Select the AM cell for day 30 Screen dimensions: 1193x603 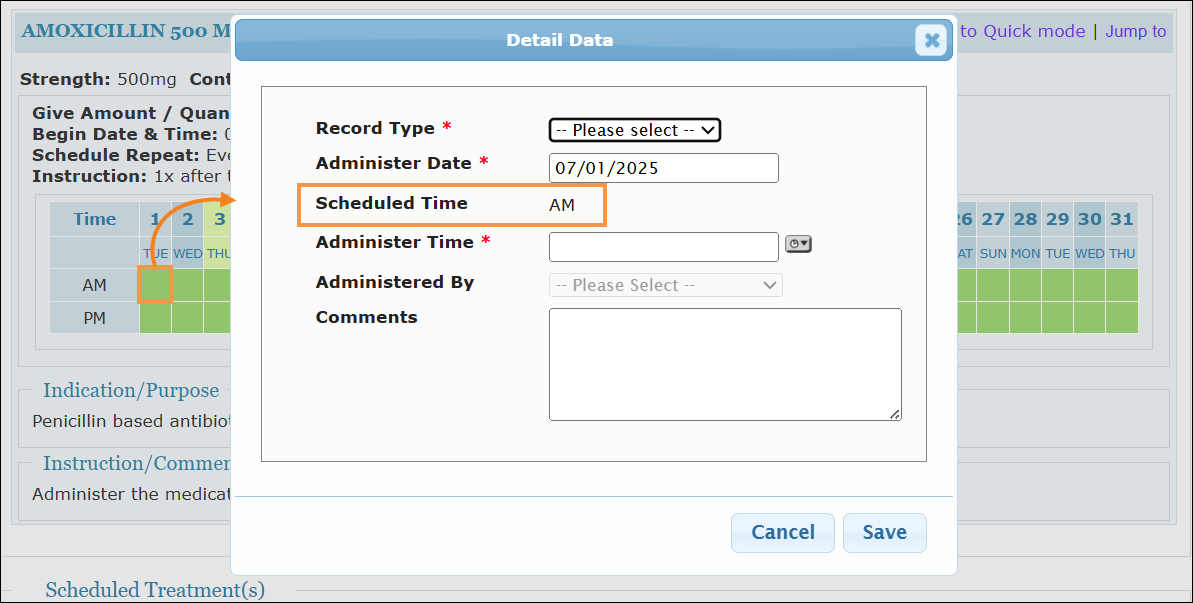(x=1090, y=285)
